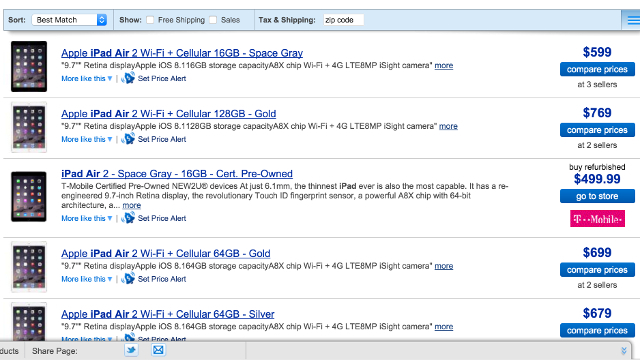Click the price alert bell for Cert. Pre-Owned iPad
640x360 pixels.
coord(128,218)
